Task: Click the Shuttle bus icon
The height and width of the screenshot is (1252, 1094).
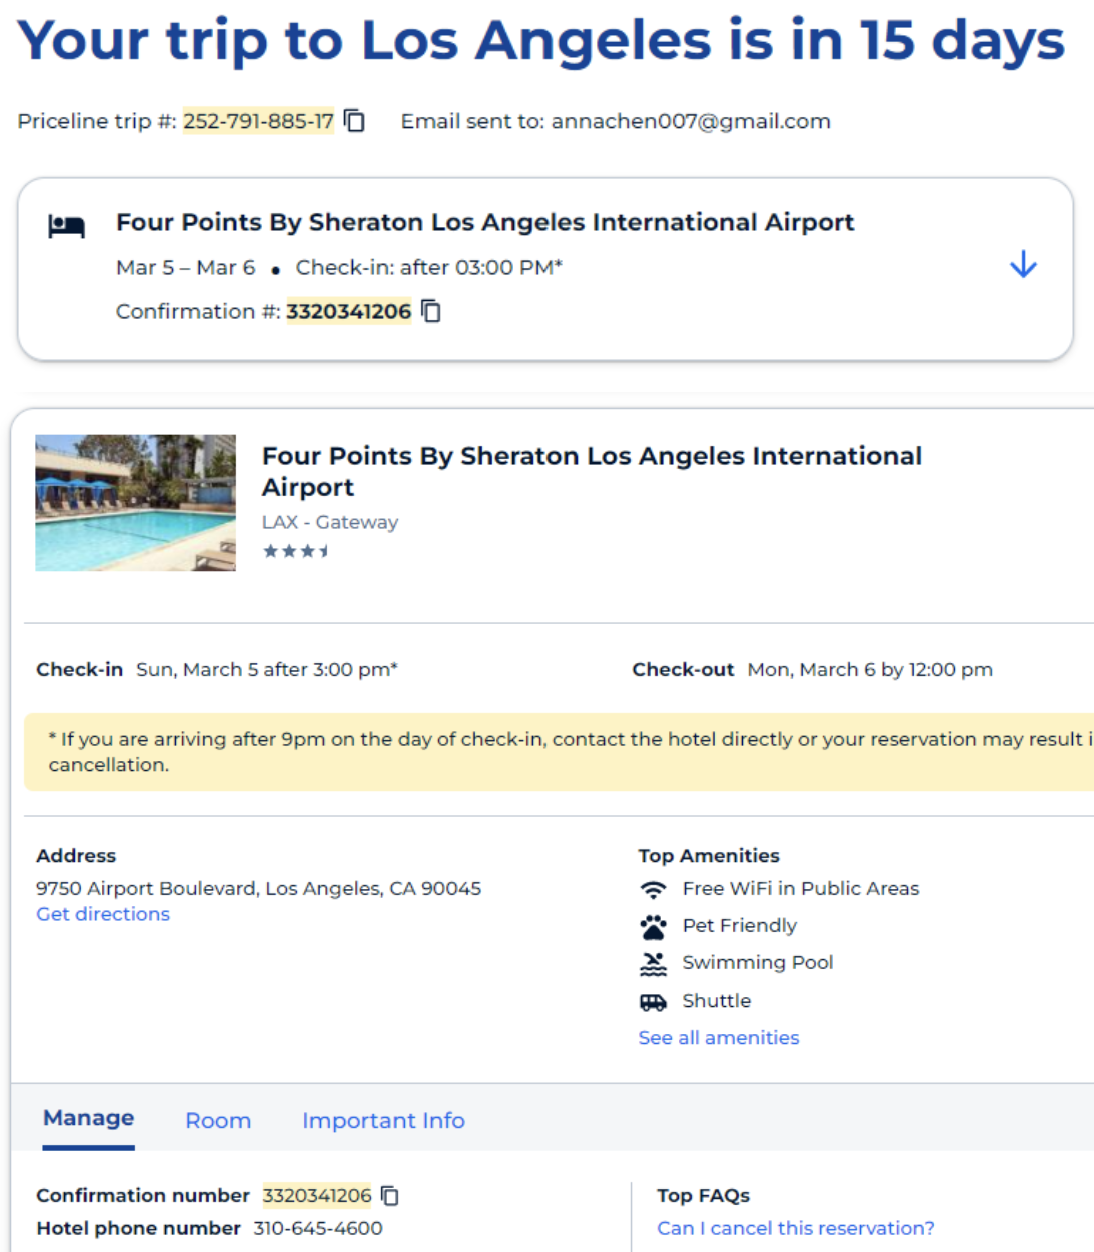Action: [x=653, y=1002]
